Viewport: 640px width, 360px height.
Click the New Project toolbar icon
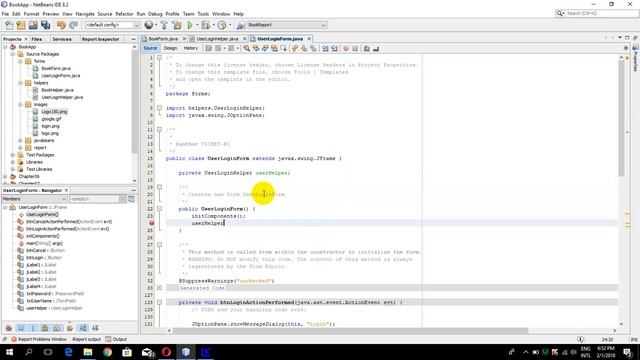21,25
